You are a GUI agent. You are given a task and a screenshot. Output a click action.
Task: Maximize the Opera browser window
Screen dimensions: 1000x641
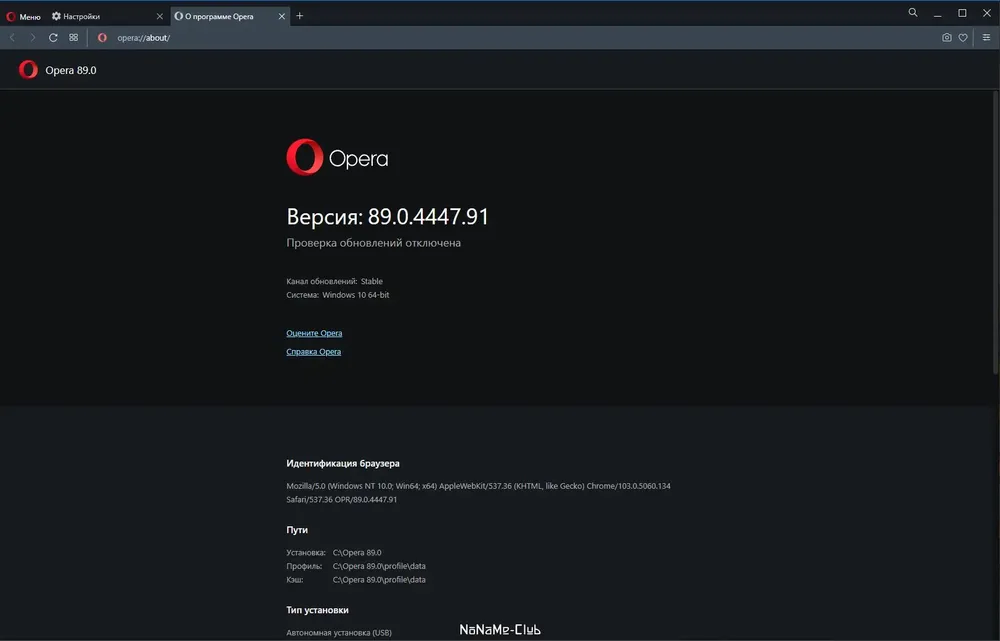(x=962, y=13)
